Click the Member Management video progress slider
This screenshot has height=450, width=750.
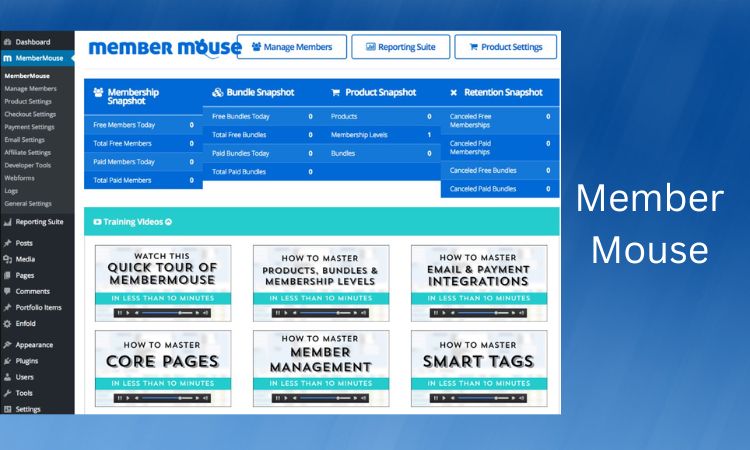tap(325, 398)
